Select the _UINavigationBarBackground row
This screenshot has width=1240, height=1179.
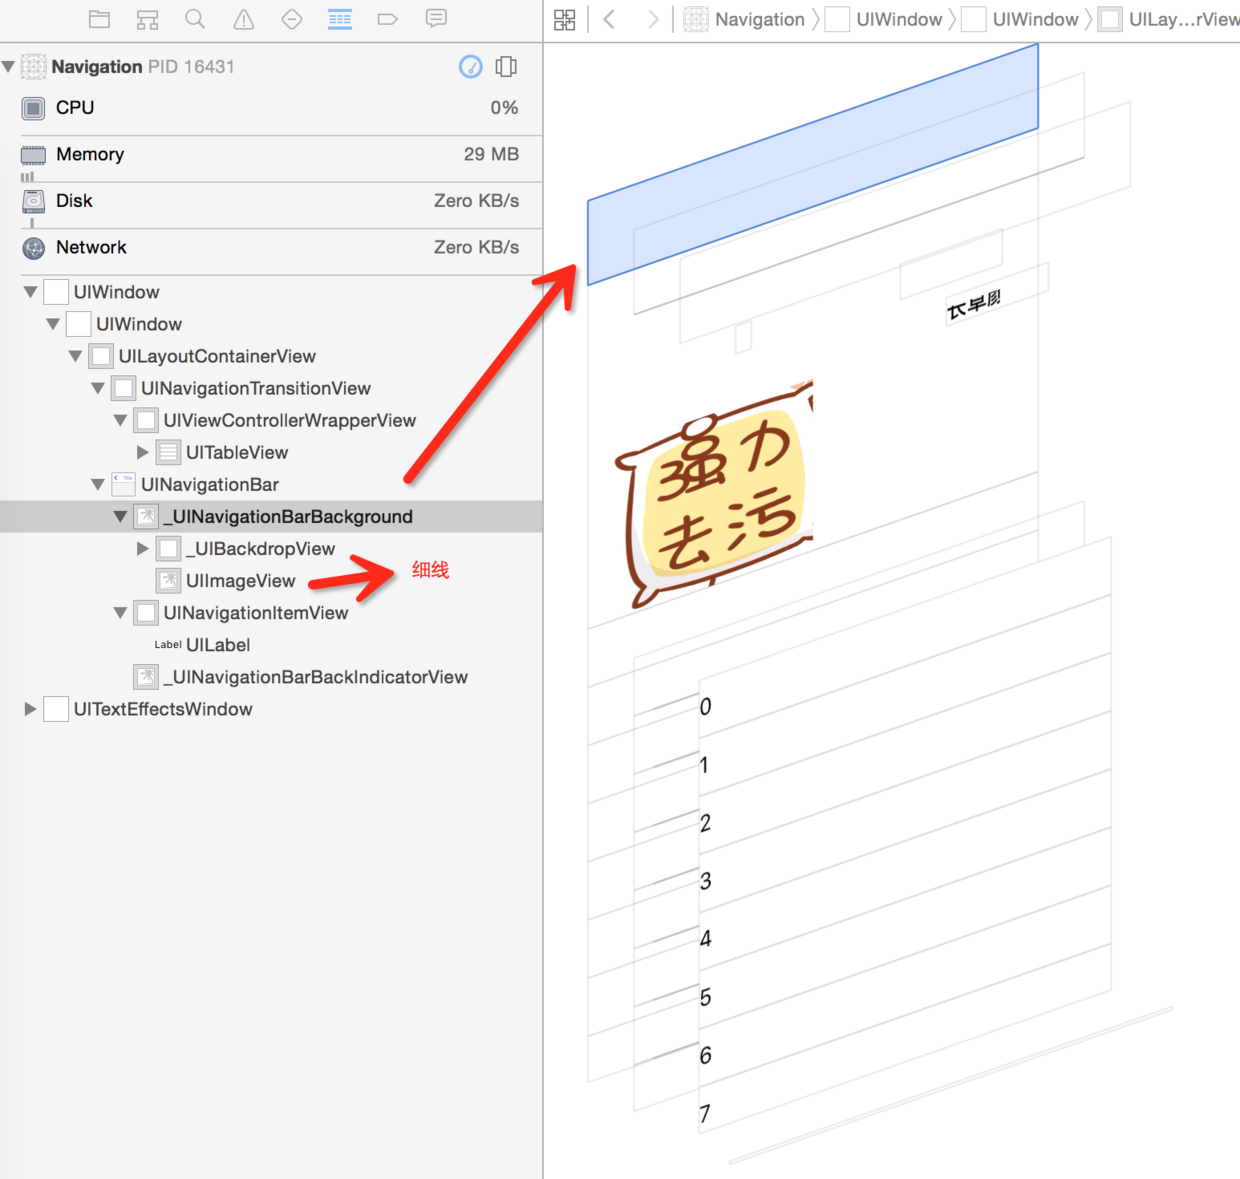[271, 517]
